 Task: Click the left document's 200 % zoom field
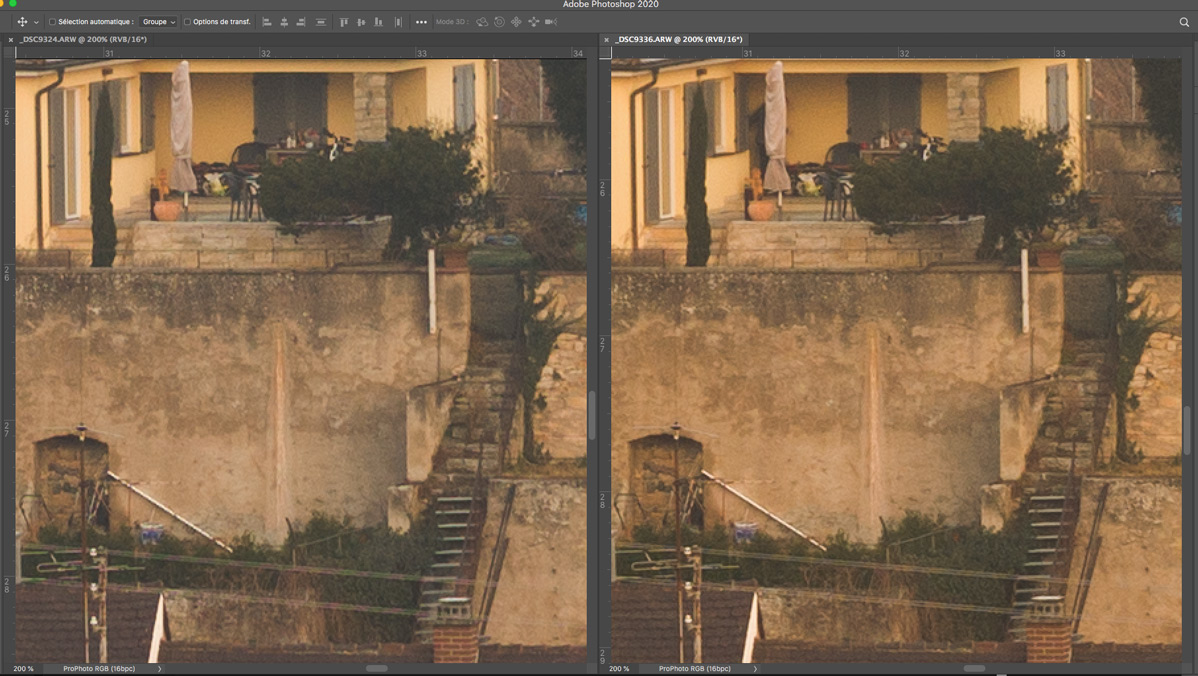click(x=24, y=668)
